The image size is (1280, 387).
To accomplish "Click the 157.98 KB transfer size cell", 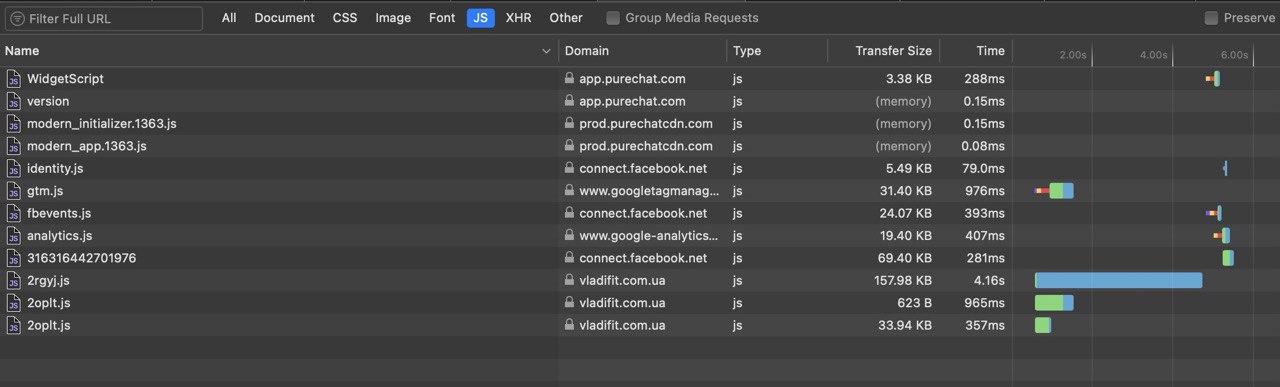I will pyautogui.click(x=903, y=281).
